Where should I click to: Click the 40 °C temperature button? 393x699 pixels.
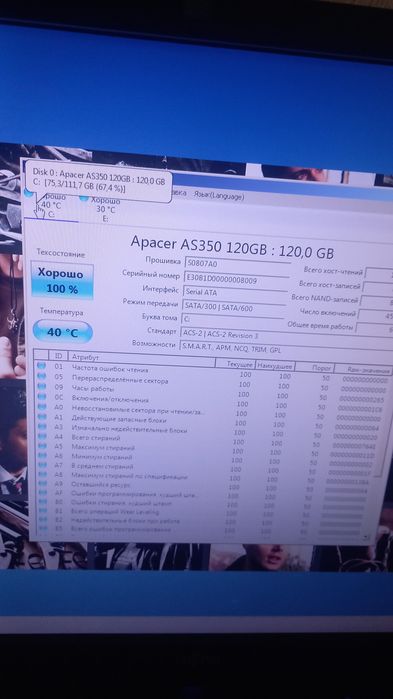(62, 332)
